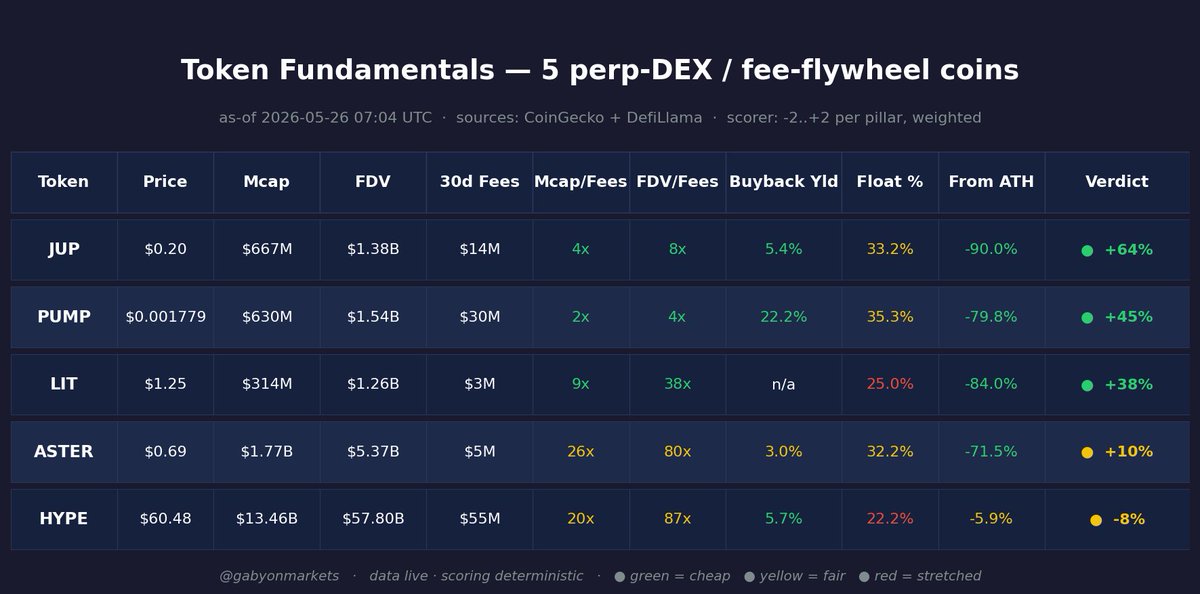This screenshot has height=594, width=1200.
Task: Click the -8% verdict score
Action: (1129, 520)
